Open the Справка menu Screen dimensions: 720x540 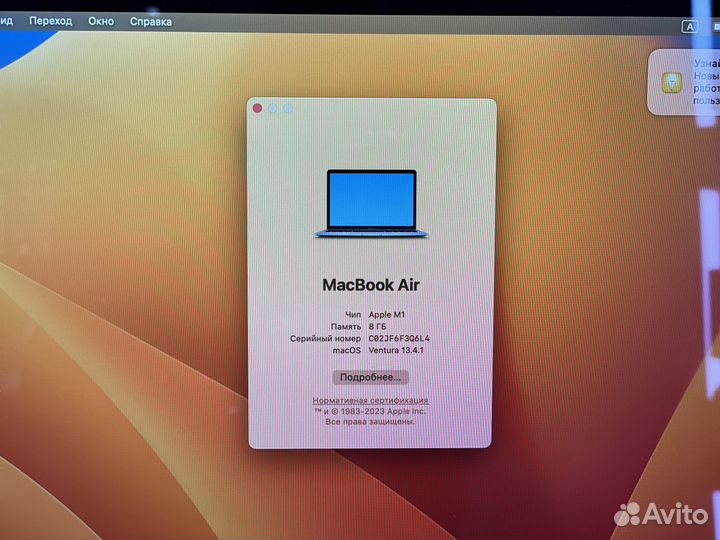click(151, 22)
